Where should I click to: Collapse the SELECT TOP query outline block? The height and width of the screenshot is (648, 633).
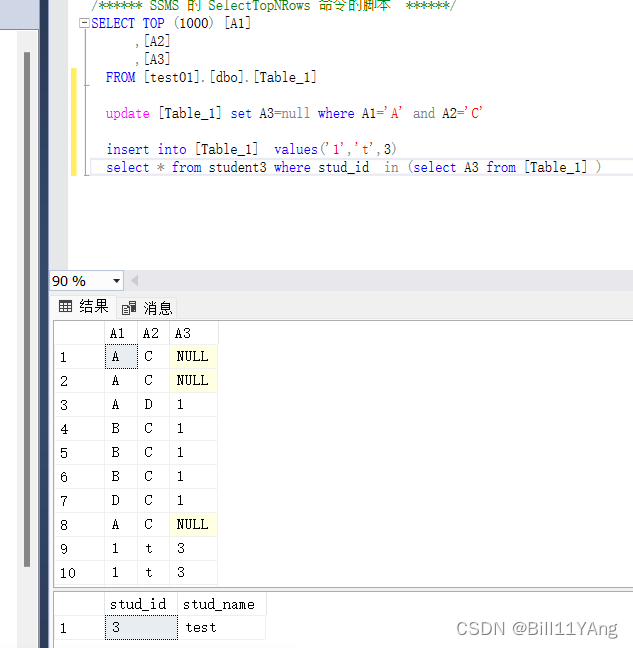(x=84, y=23)
